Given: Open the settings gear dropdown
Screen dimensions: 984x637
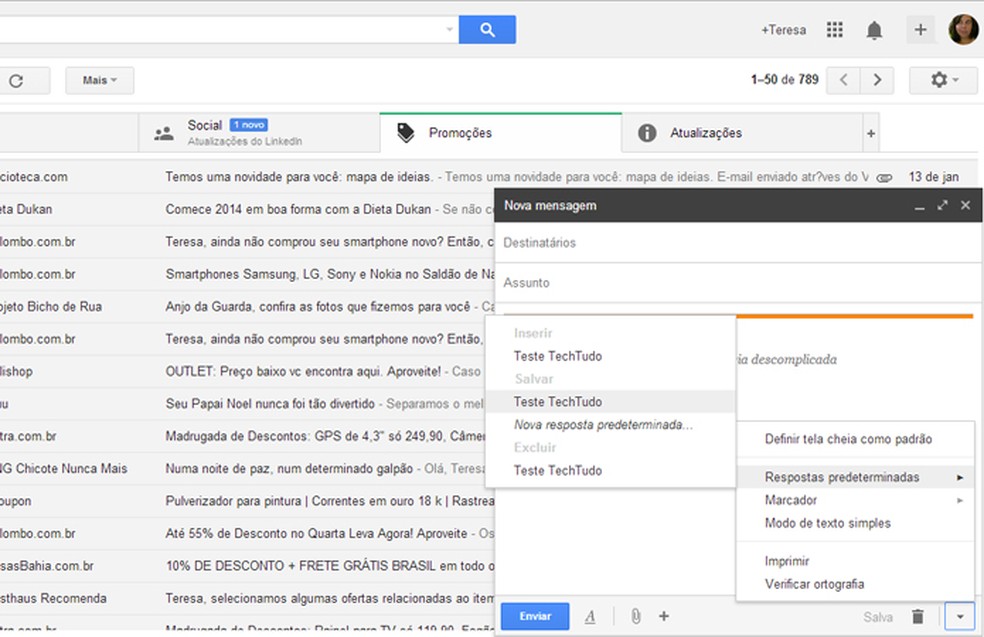Looking at the screenshot, I should (x=942, y=80).
